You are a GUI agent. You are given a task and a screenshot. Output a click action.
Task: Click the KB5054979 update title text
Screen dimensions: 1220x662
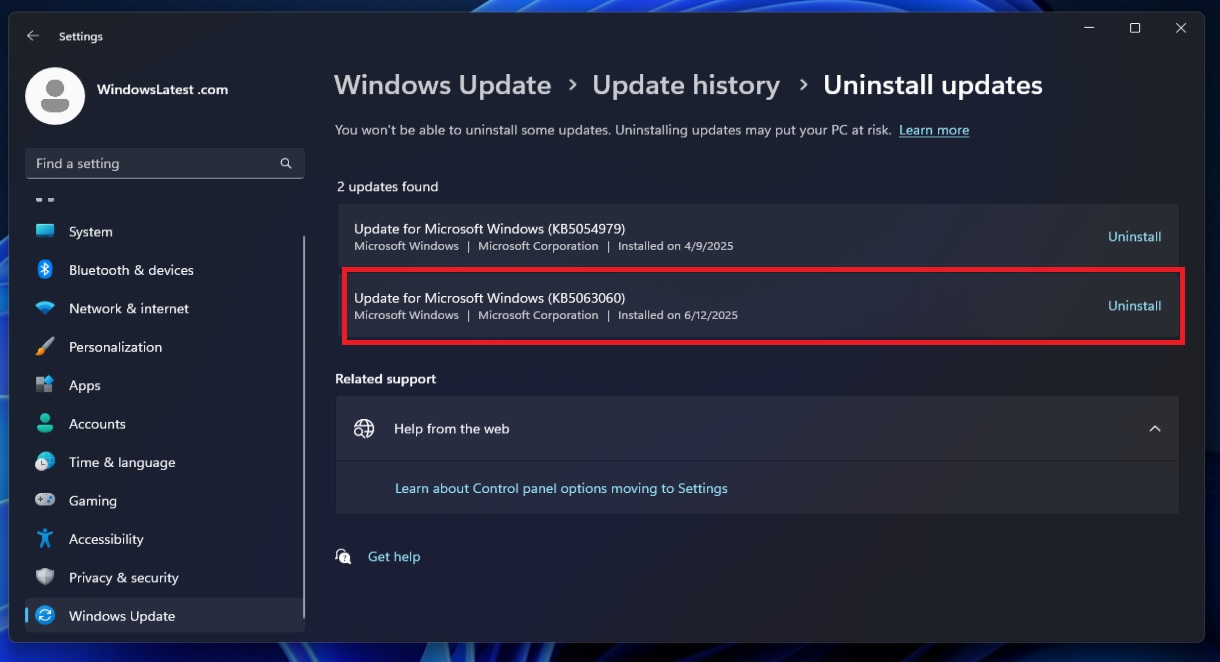pos(490,228)
